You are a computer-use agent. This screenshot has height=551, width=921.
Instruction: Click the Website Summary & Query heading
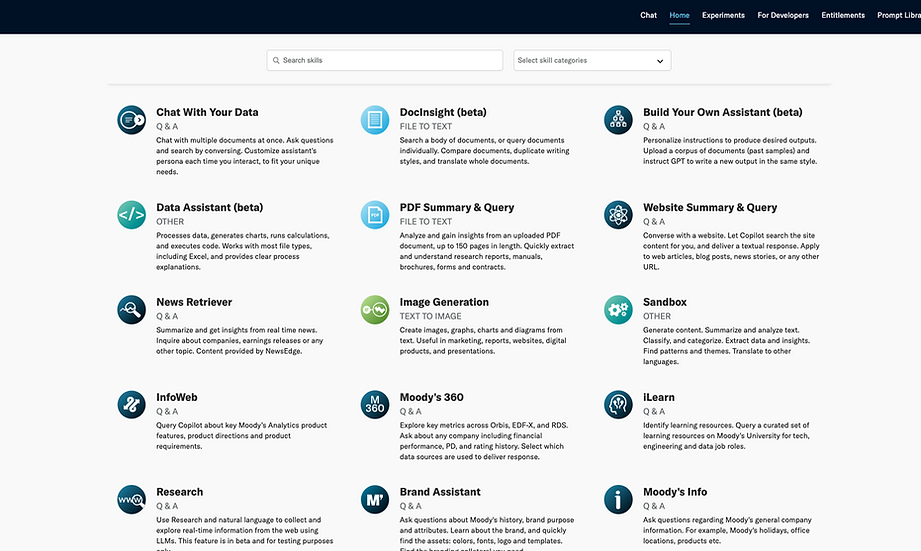[710, 207]
